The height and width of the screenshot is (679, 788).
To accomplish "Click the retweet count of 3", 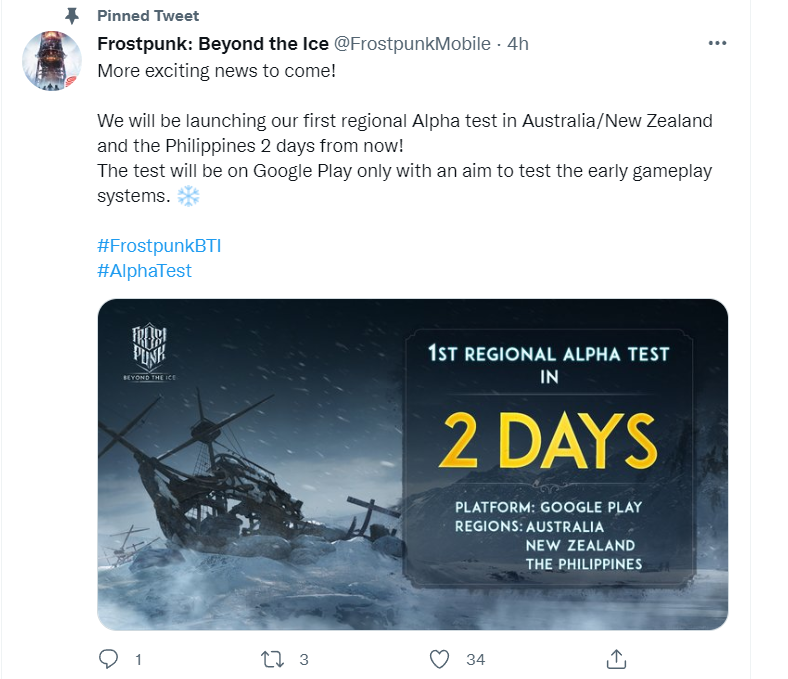I will 303,660.
